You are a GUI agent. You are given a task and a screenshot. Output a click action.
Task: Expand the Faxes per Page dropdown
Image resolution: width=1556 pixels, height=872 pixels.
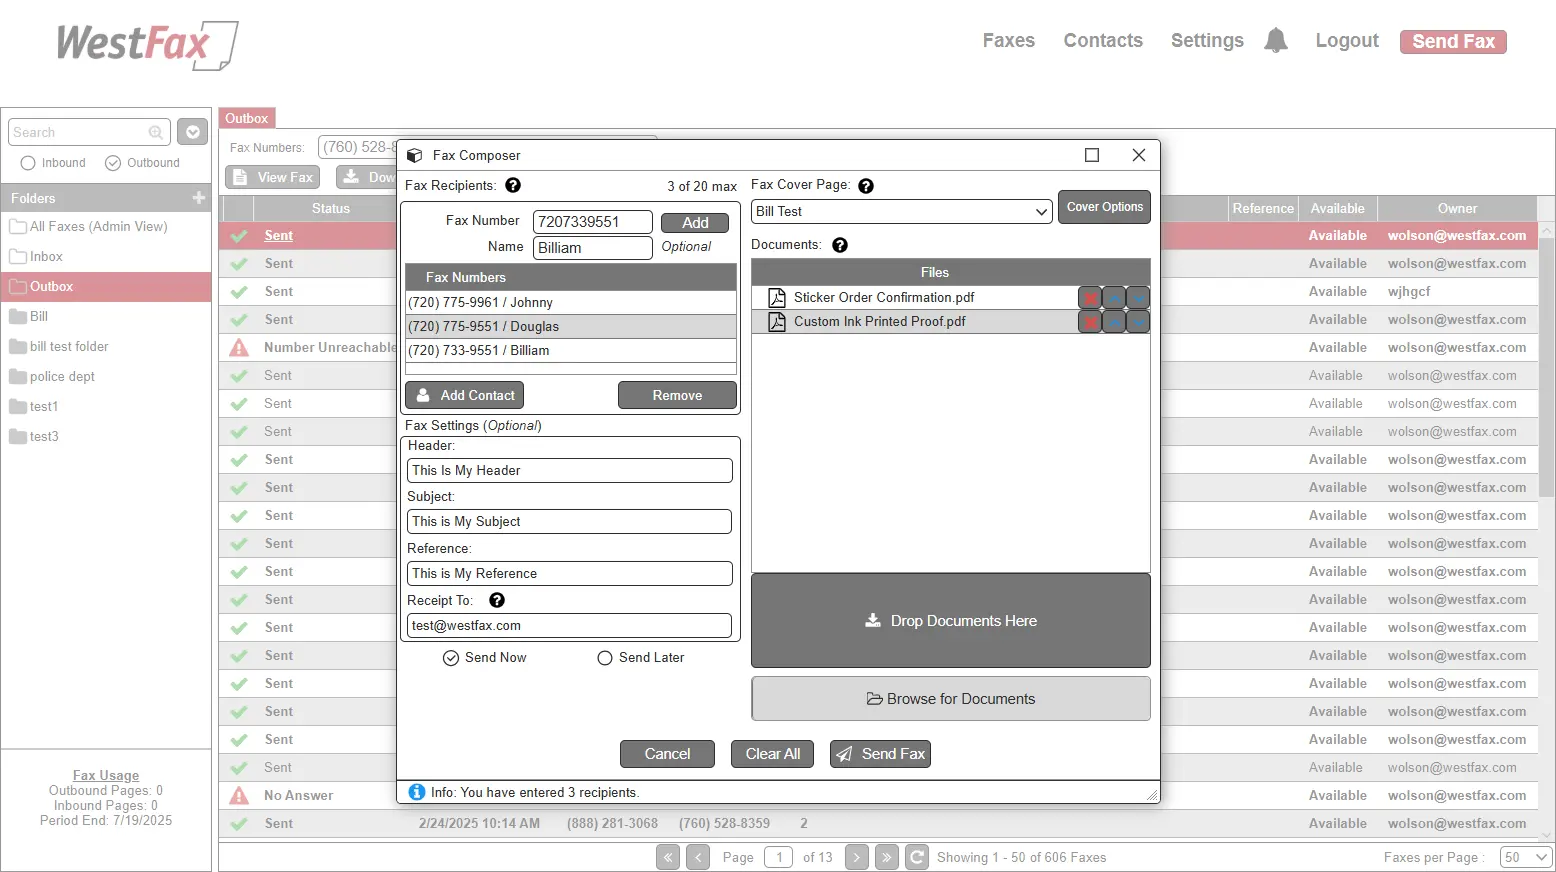(x=1526, y=857)
